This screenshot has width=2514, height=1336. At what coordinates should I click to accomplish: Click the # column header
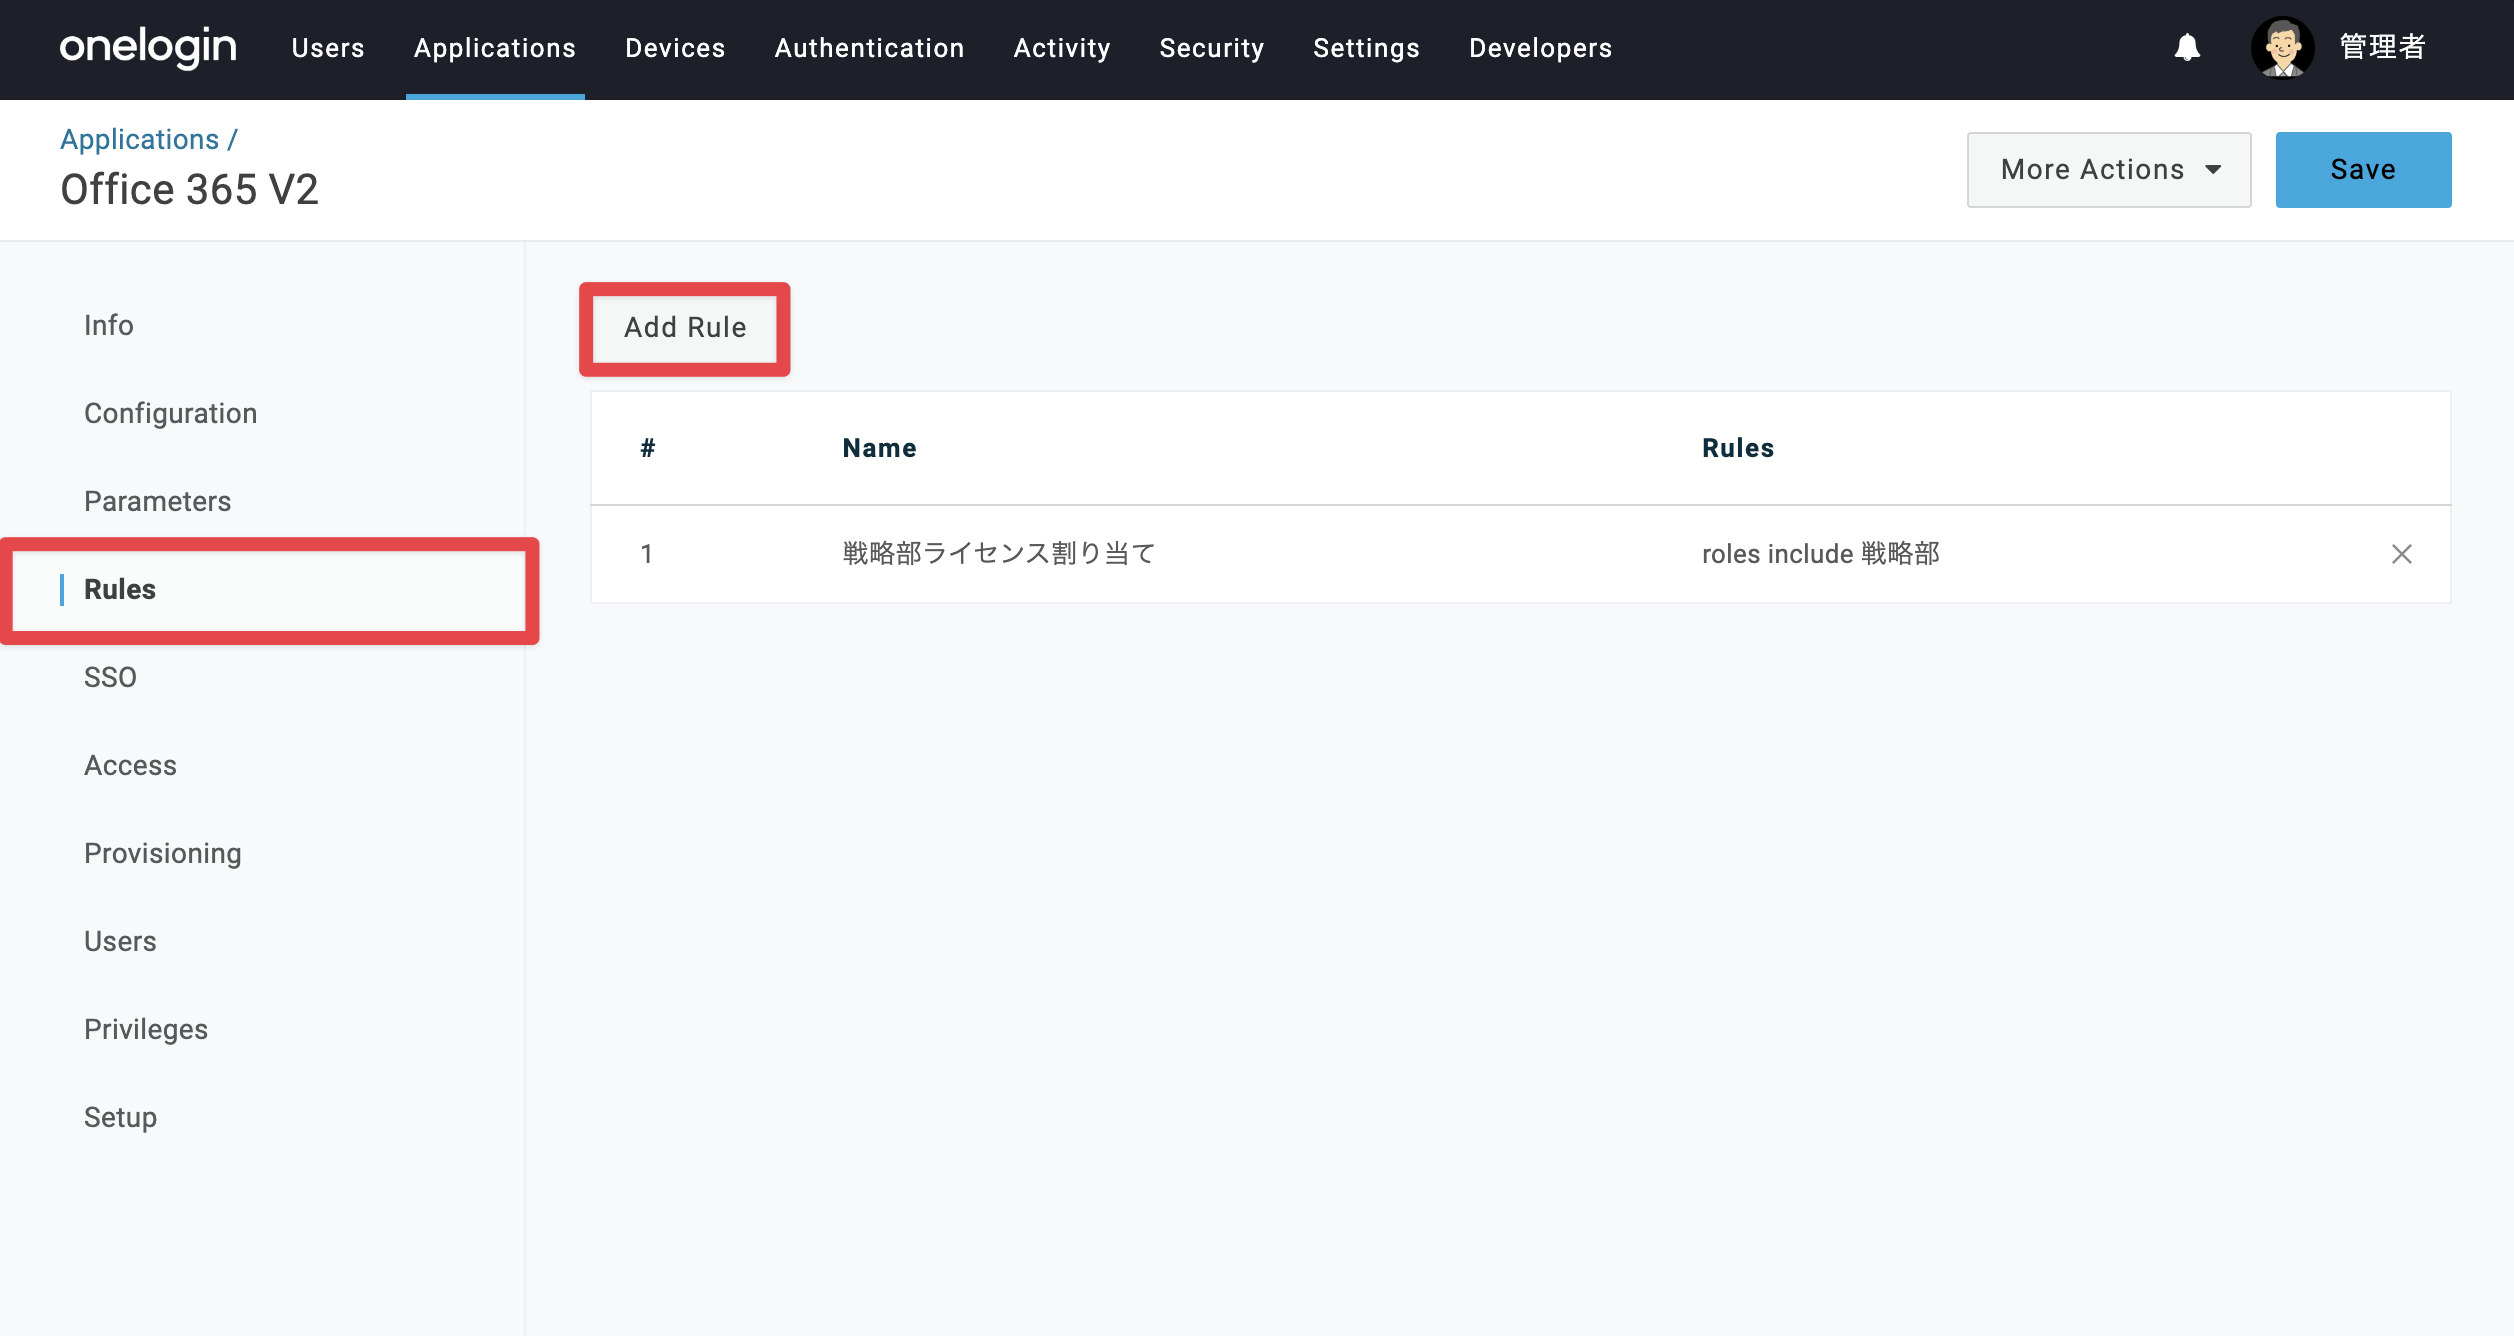(648, 448)
